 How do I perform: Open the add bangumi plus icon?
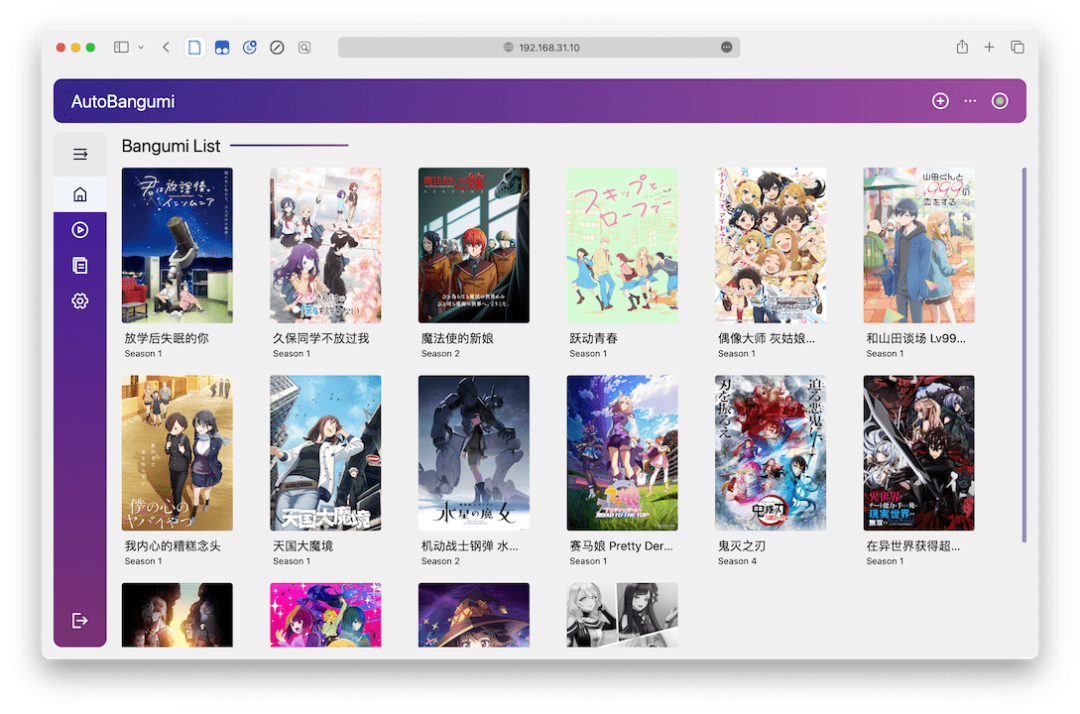pyautogui.click(x=939, y=101)
